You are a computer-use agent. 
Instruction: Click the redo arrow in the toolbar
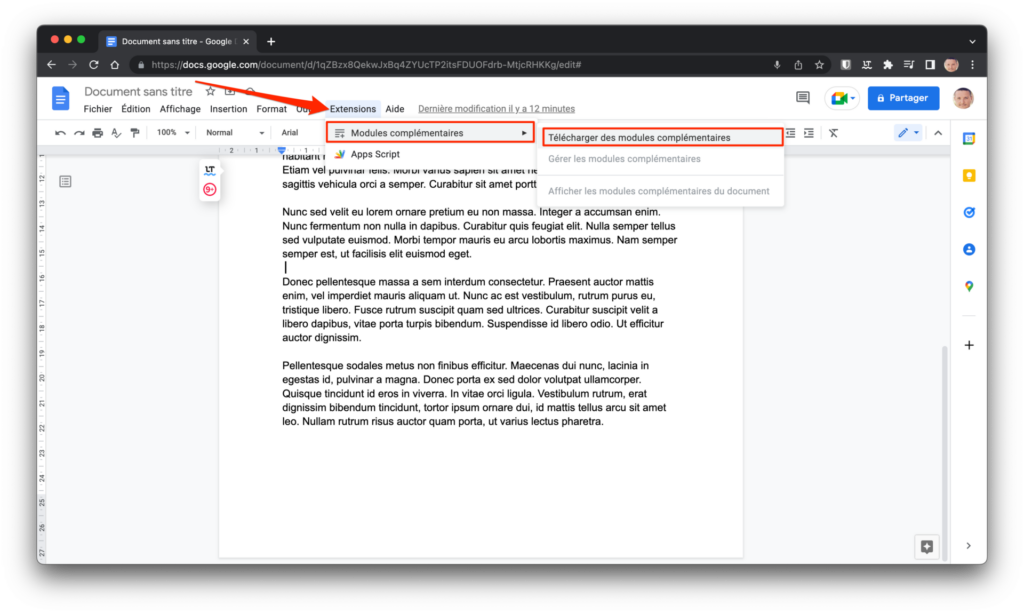pos(79,133)
